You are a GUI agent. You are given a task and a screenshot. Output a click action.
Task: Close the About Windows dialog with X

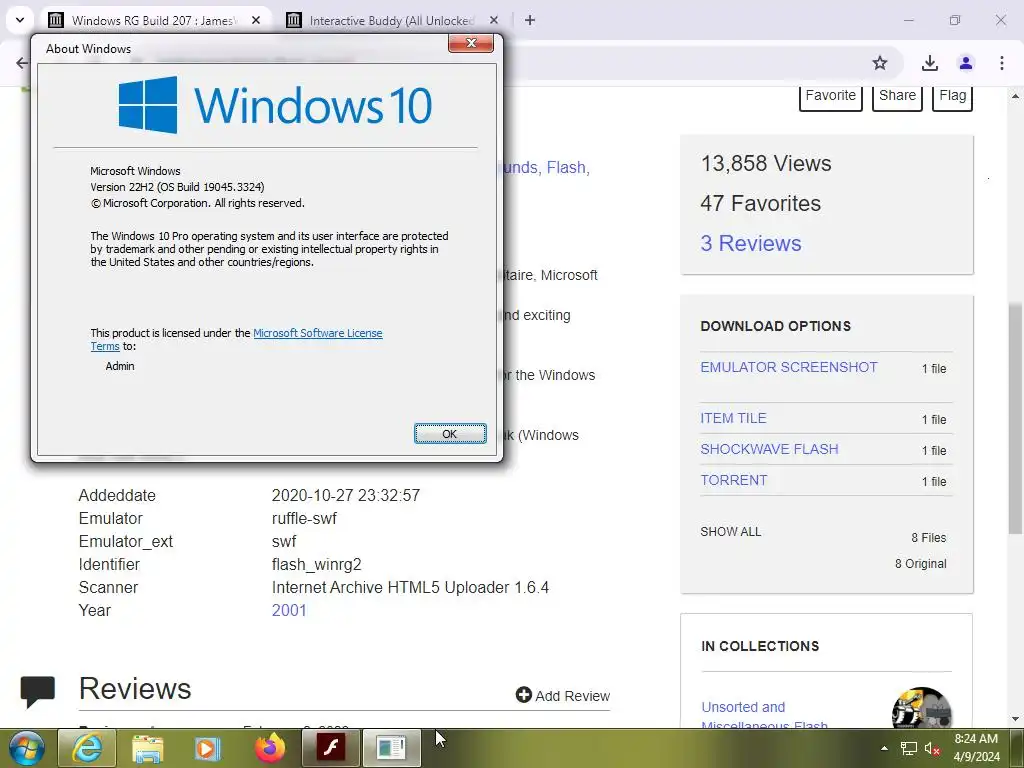point(471,43)
